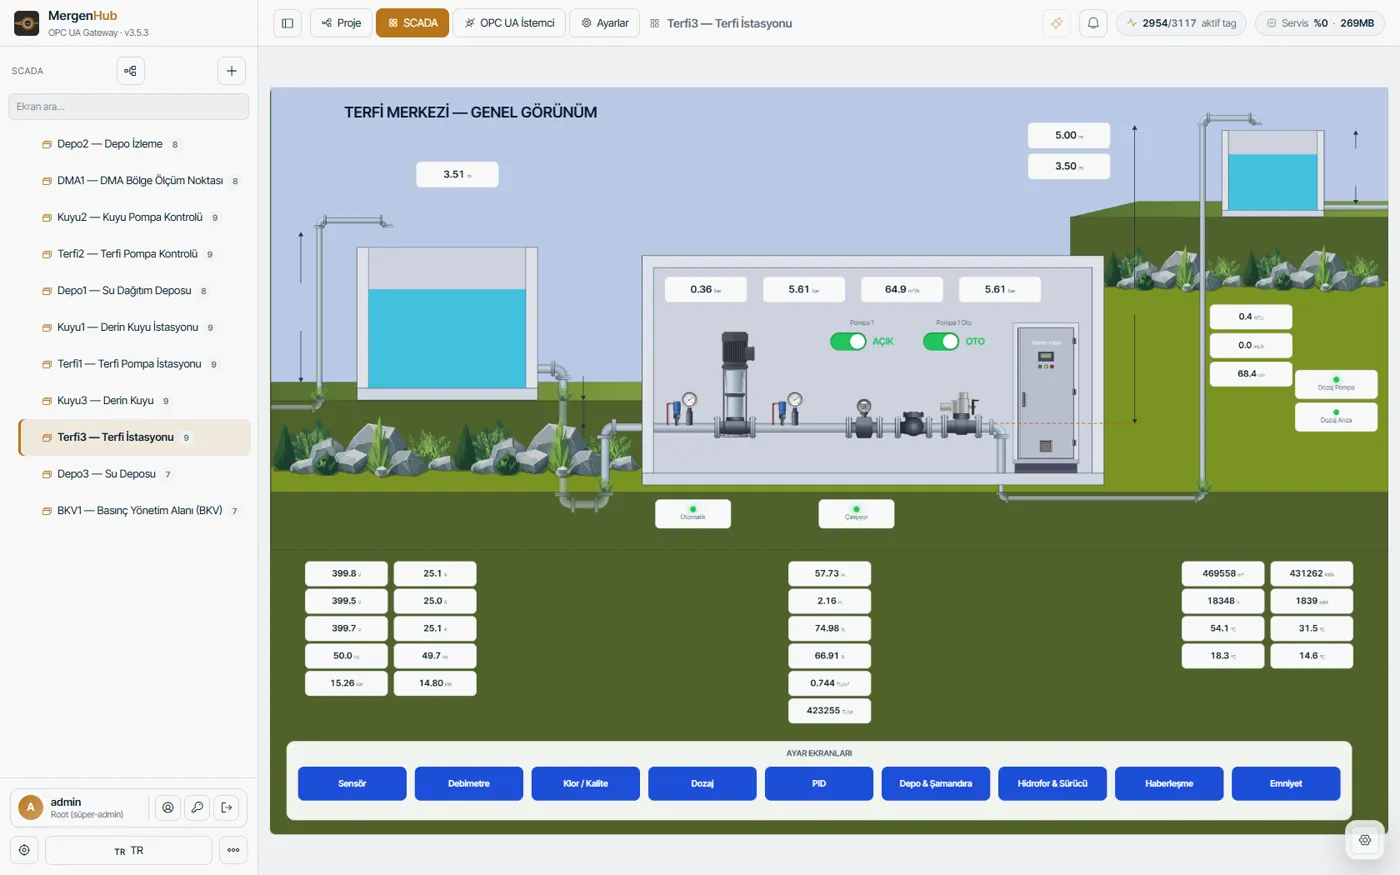Click the Klor / Kalite button

[585, 784]
